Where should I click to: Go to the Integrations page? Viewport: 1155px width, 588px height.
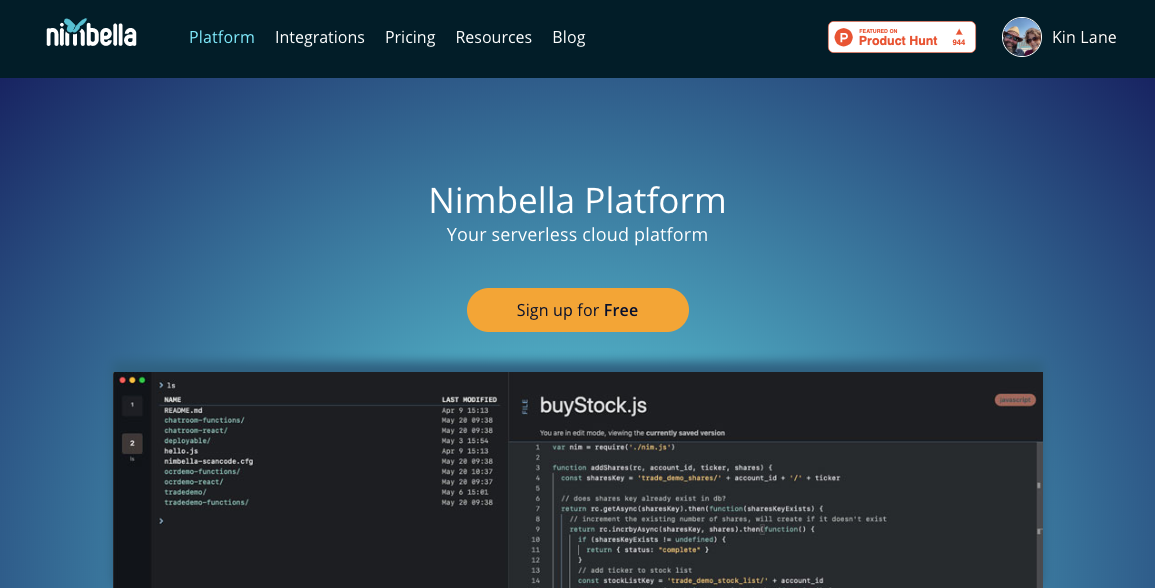click(x=320, y=38)
